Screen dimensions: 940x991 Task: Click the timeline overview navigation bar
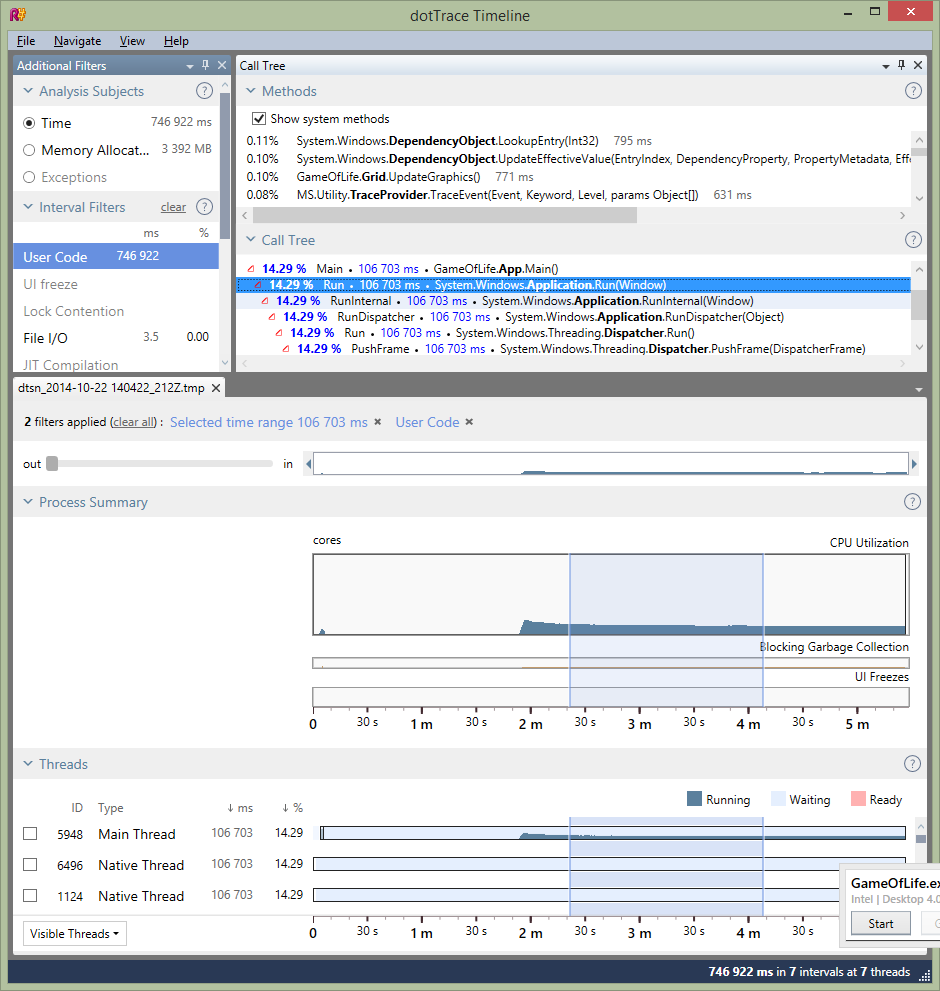tap(611, 463)
